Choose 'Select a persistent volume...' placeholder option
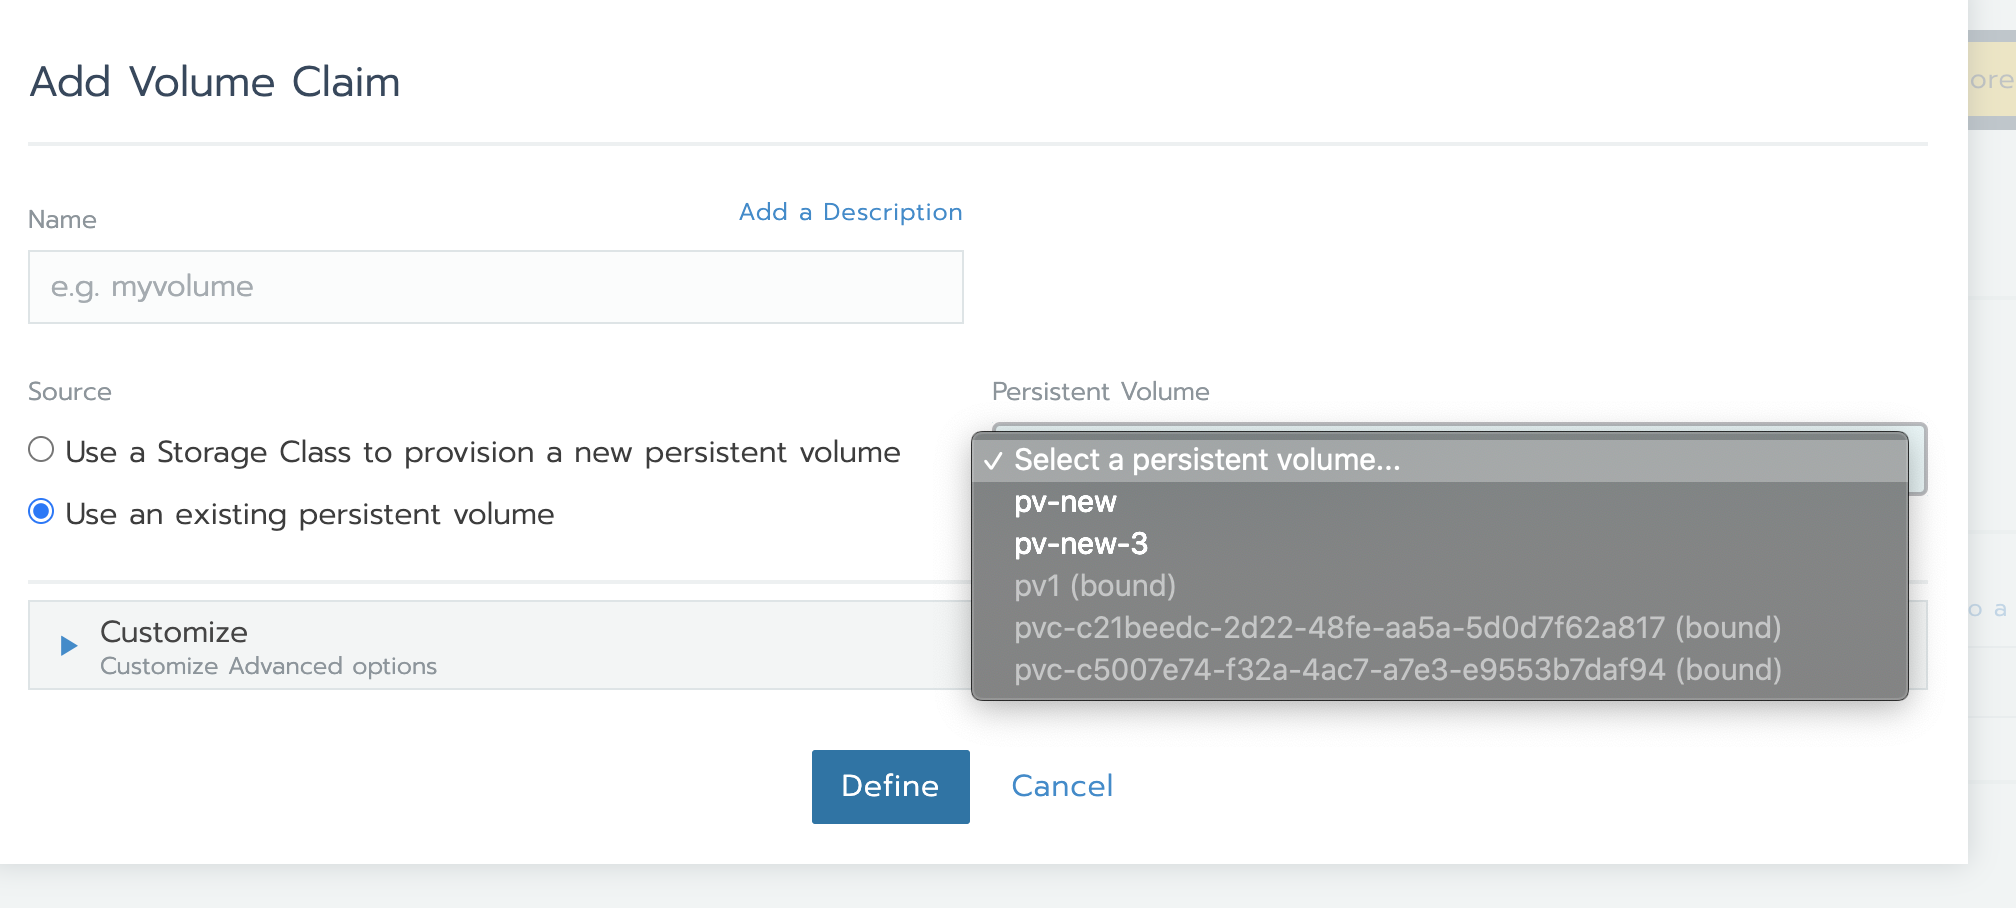Viewport: 2016px width, 908px height. click(x=1207, y=460)
